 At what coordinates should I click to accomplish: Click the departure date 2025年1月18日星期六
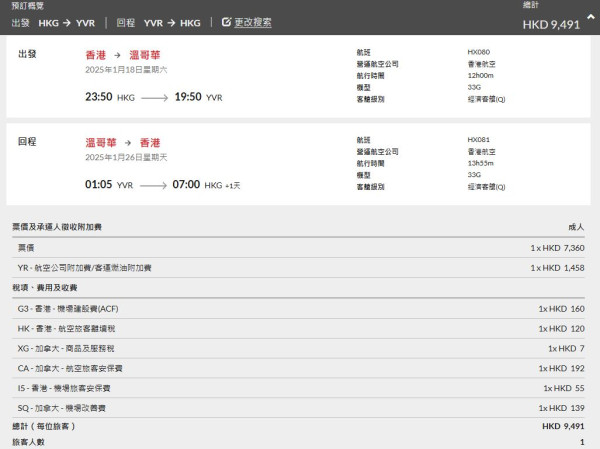[x=126, y=70]
